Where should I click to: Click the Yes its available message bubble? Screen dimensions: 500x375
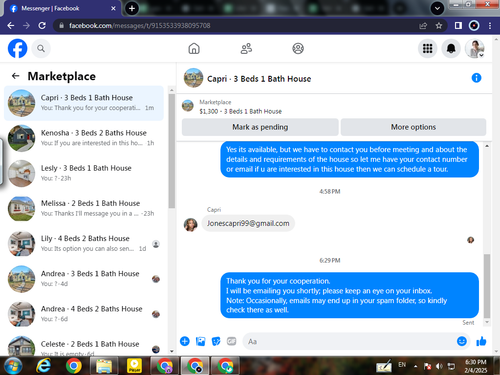tap(349, 159)
